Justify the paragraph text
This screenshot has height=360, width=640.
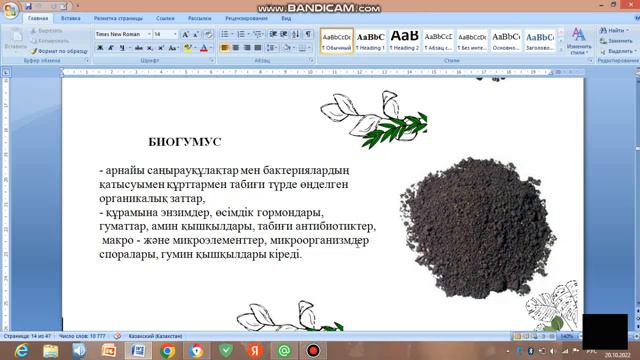coord(258,48)
